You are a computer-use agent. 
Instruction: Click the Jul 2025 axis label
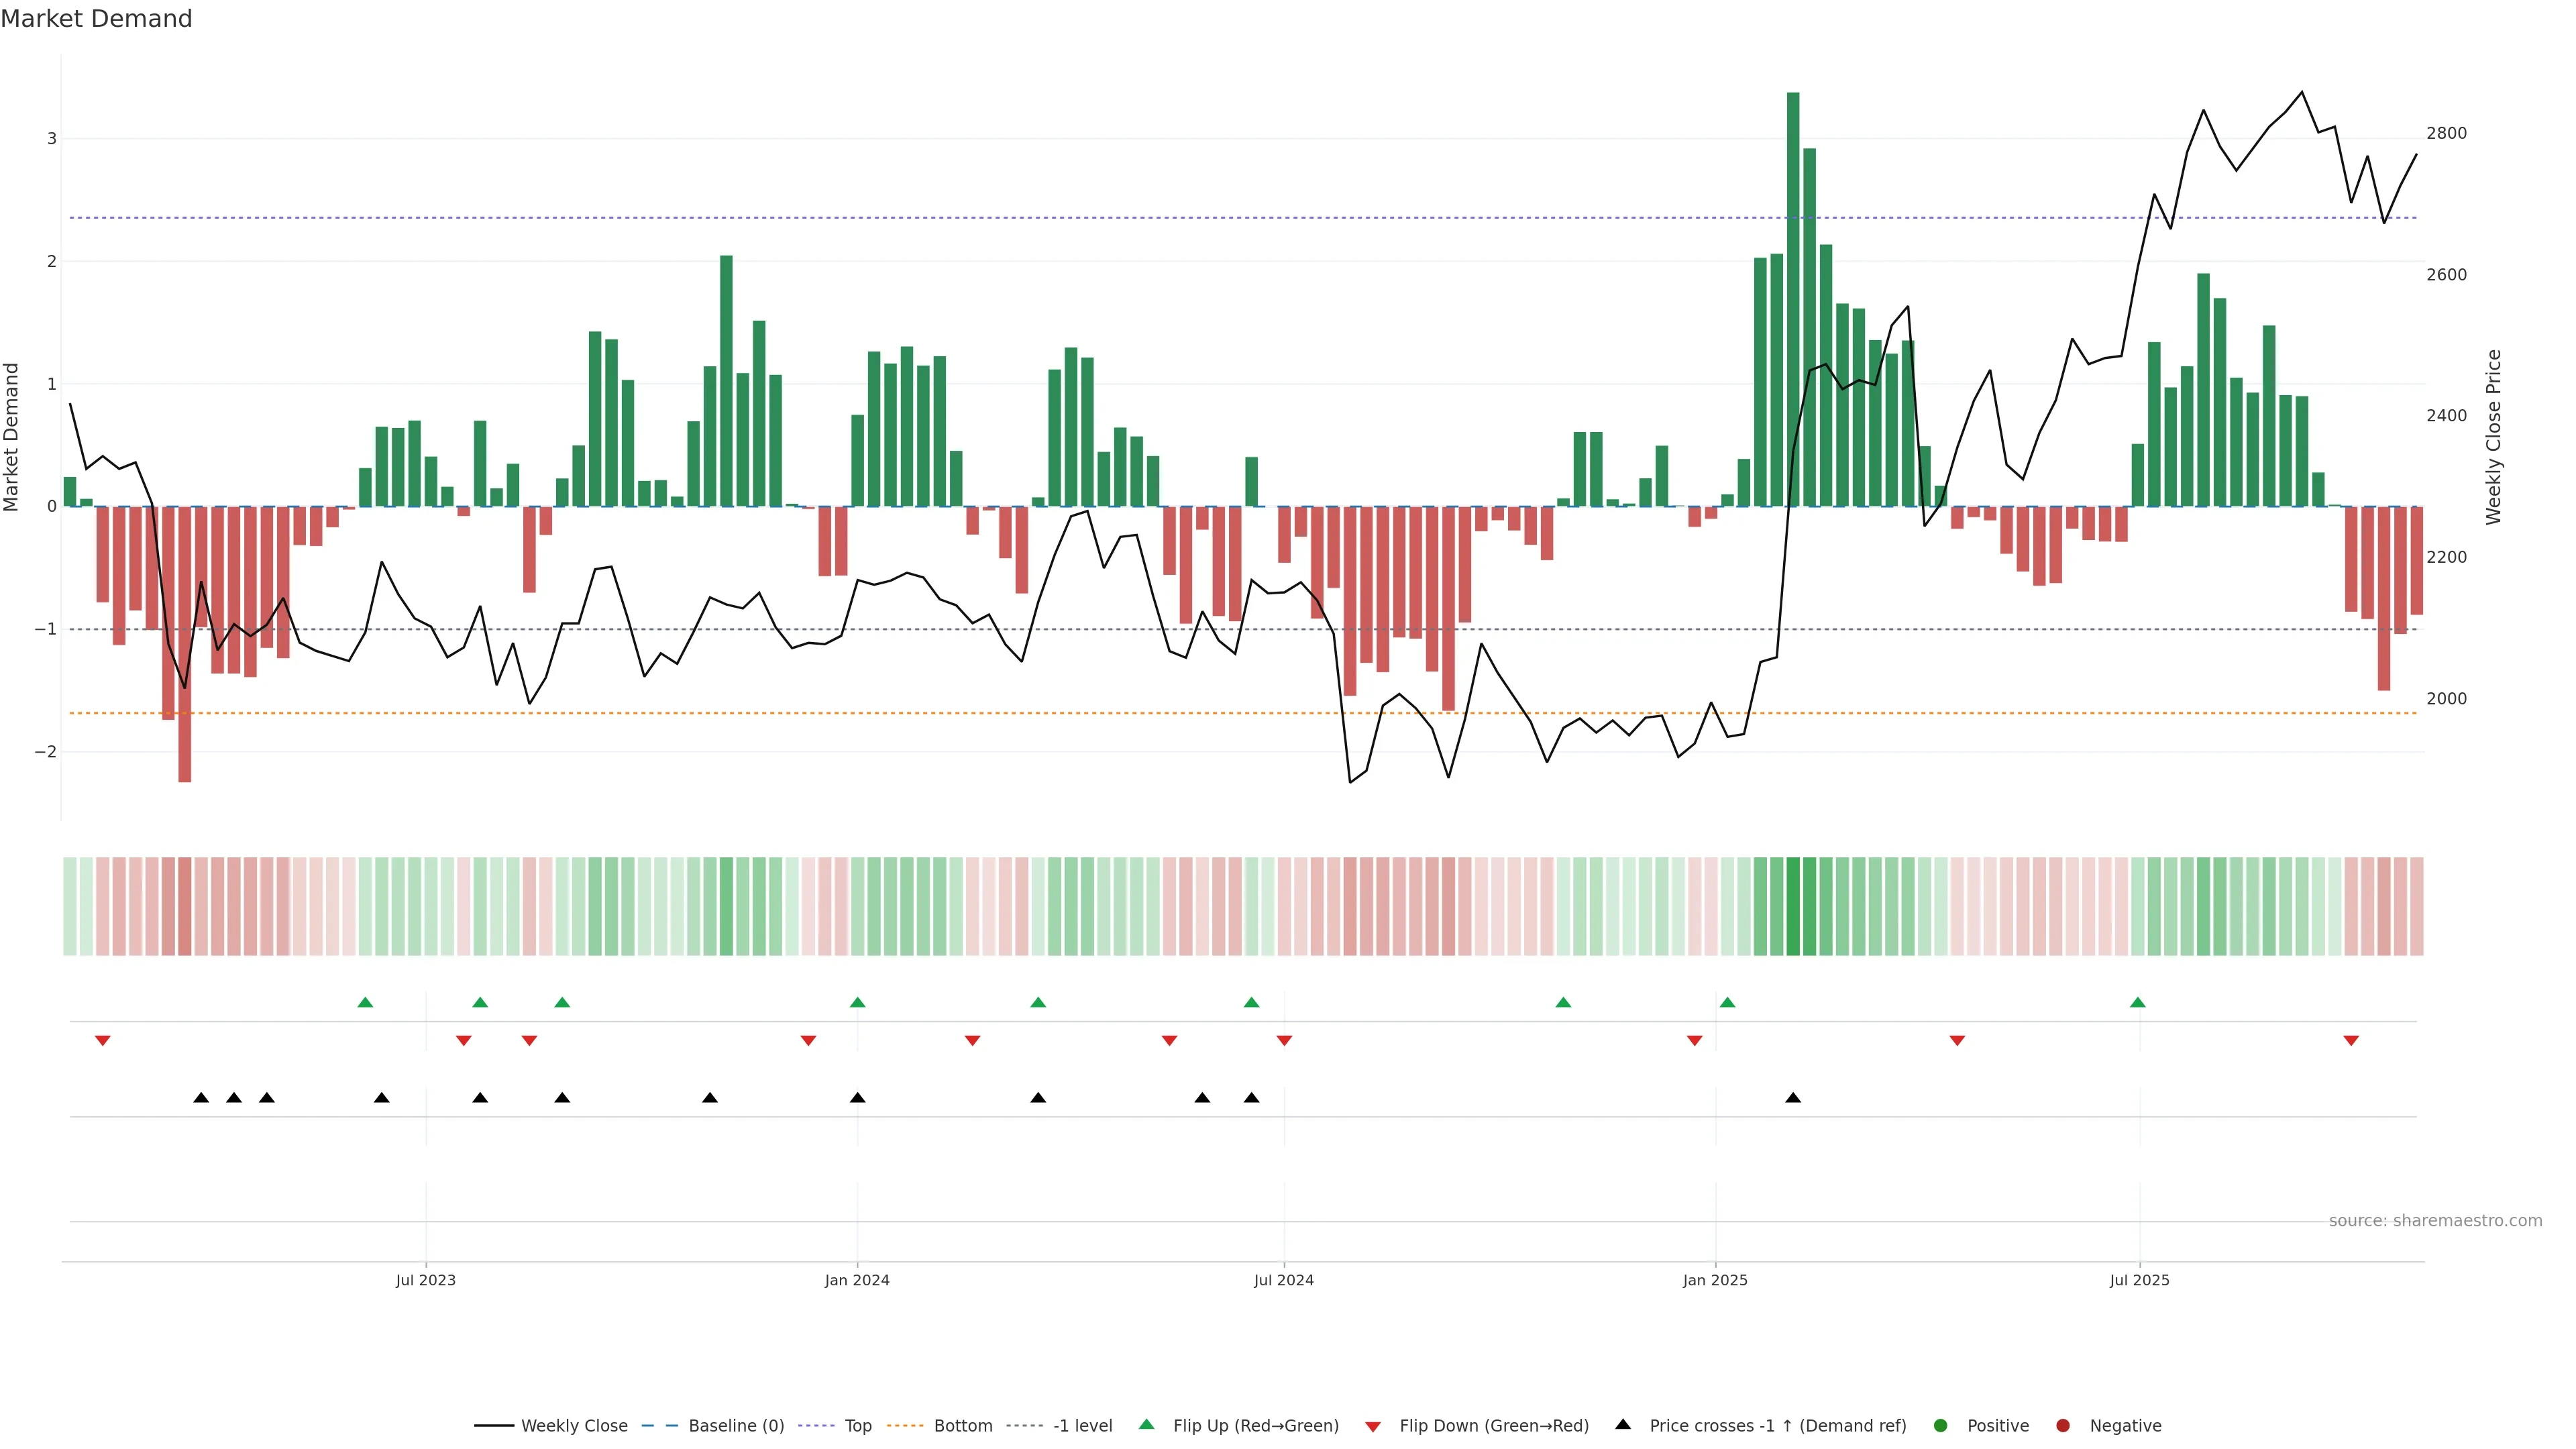tap(2139, 1280)
